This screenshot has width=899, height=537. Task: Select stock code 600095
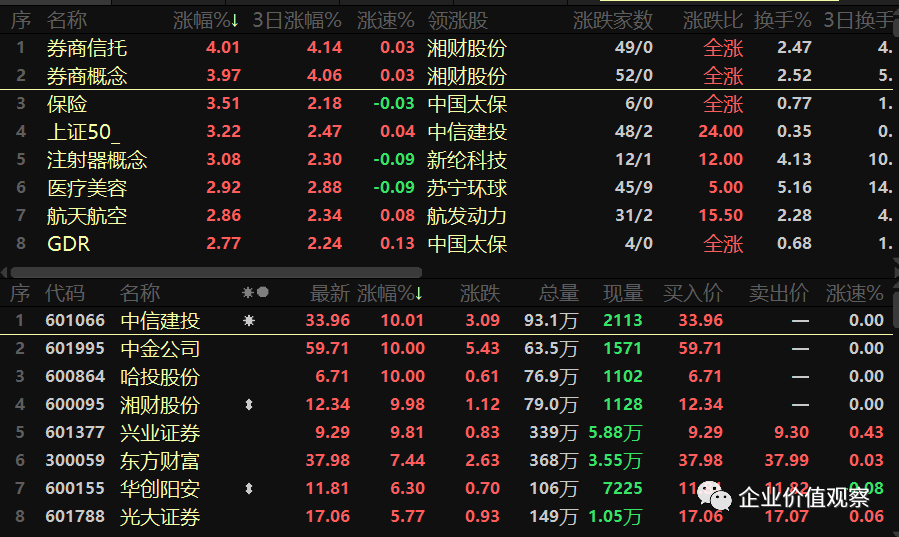[x=75, y=405]
